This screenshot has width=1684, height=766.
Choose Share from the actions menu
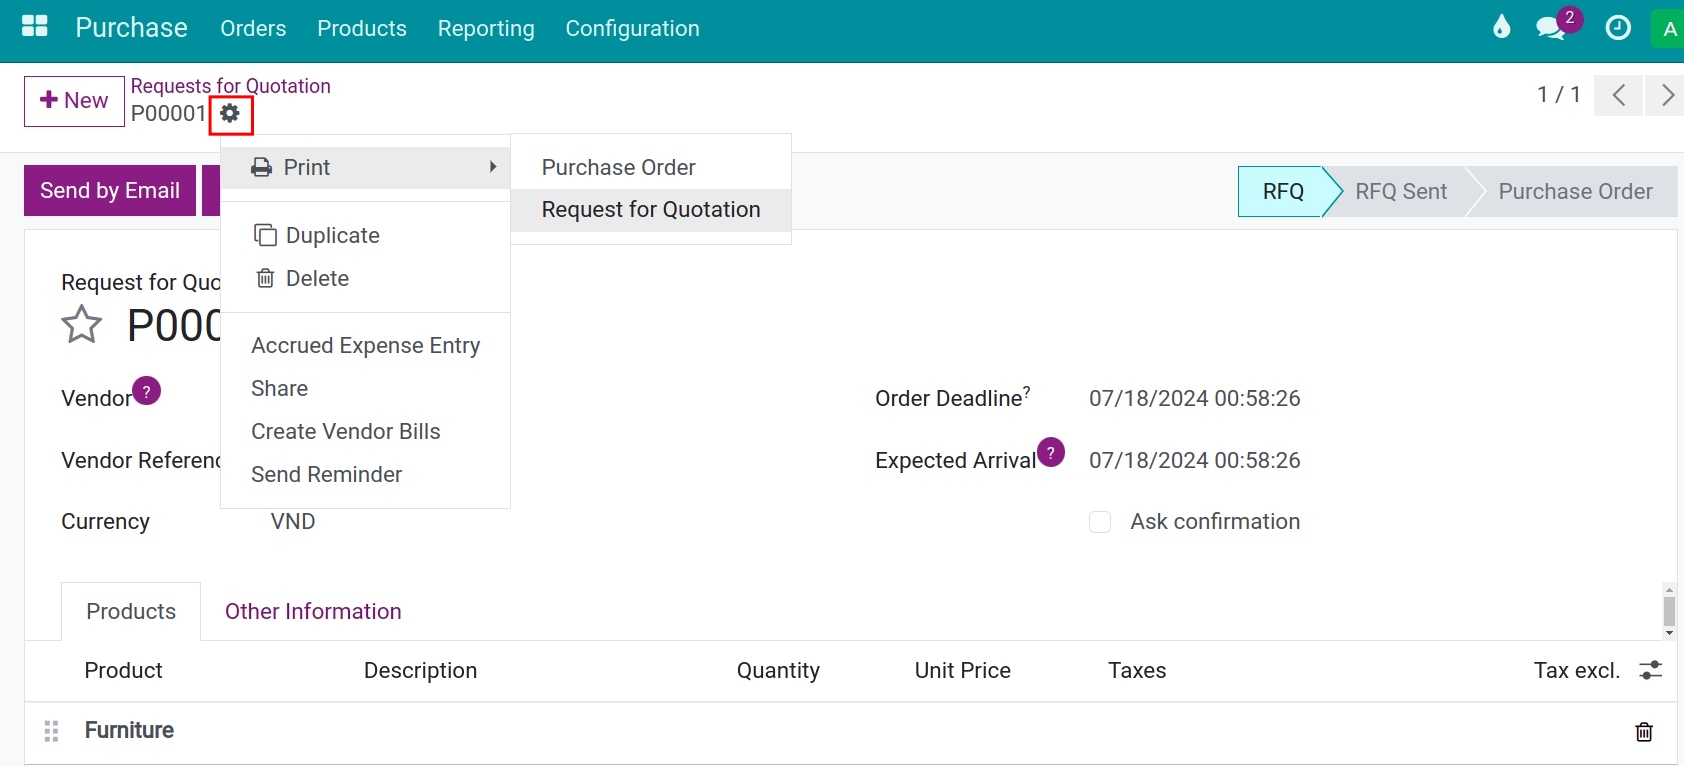click(x=365, y=388)
